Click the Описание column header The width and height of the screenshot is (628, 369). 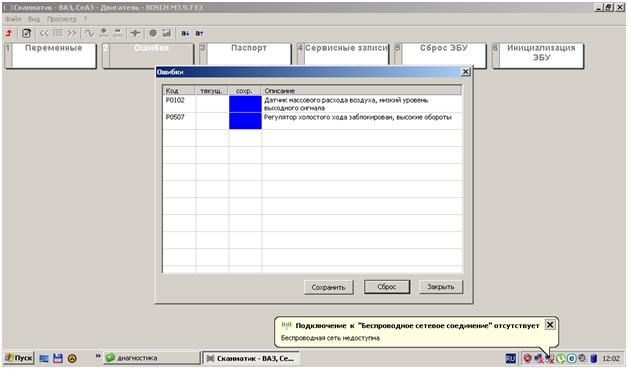point(361,91)
